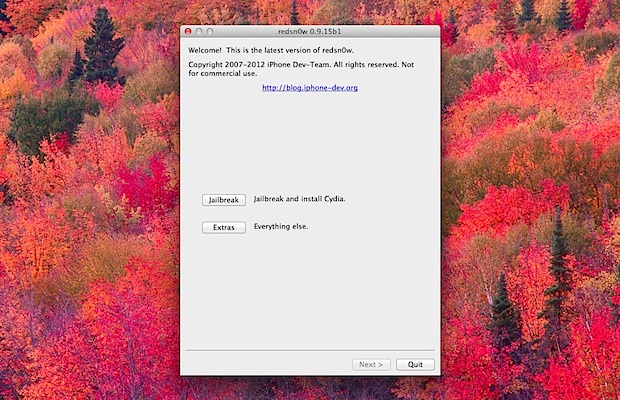
Task: Open the Extras options
Action: [224, 227]
